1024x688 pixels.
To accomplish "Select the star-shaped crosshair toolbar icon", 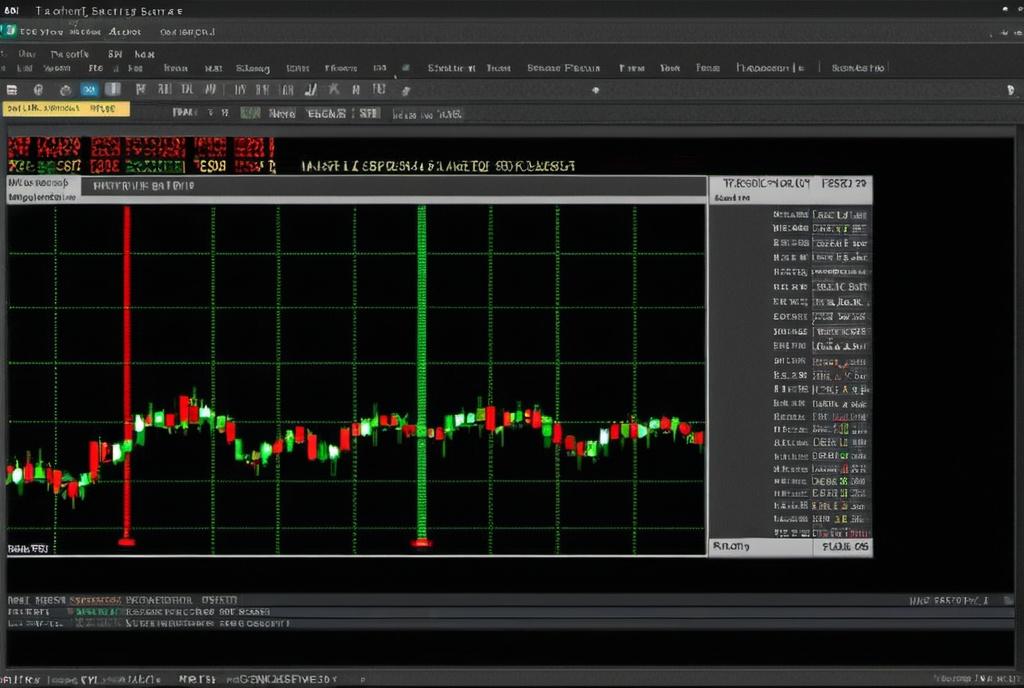I will point(334,89).
